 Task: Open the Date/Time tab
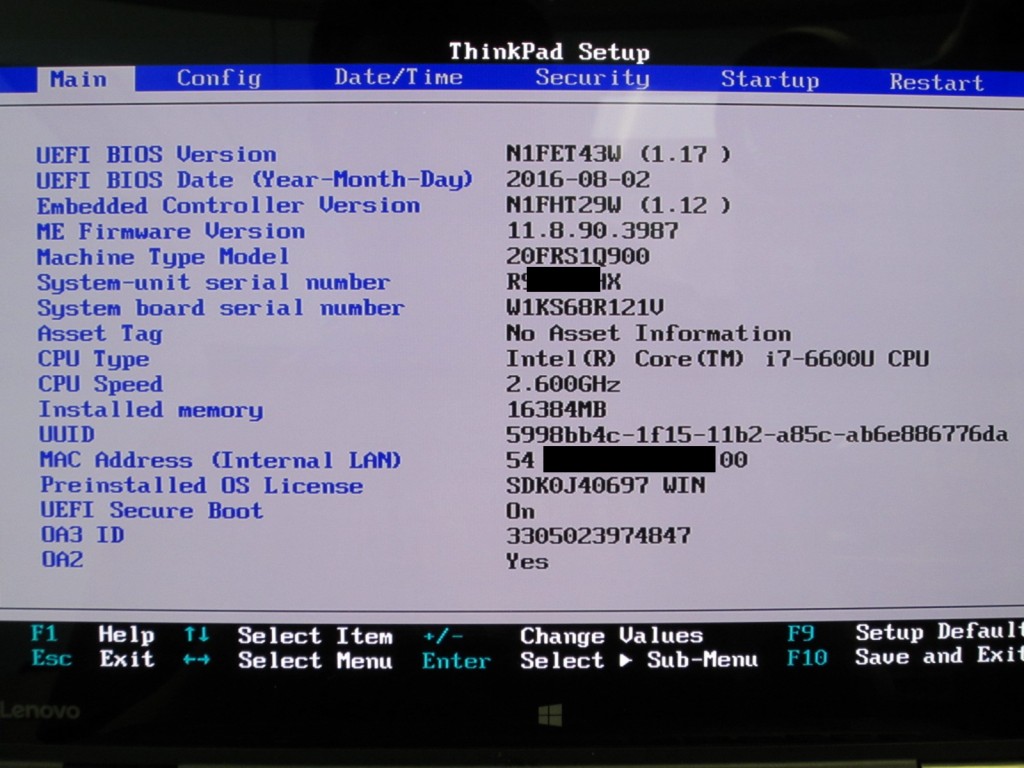(x=398, y=77)
